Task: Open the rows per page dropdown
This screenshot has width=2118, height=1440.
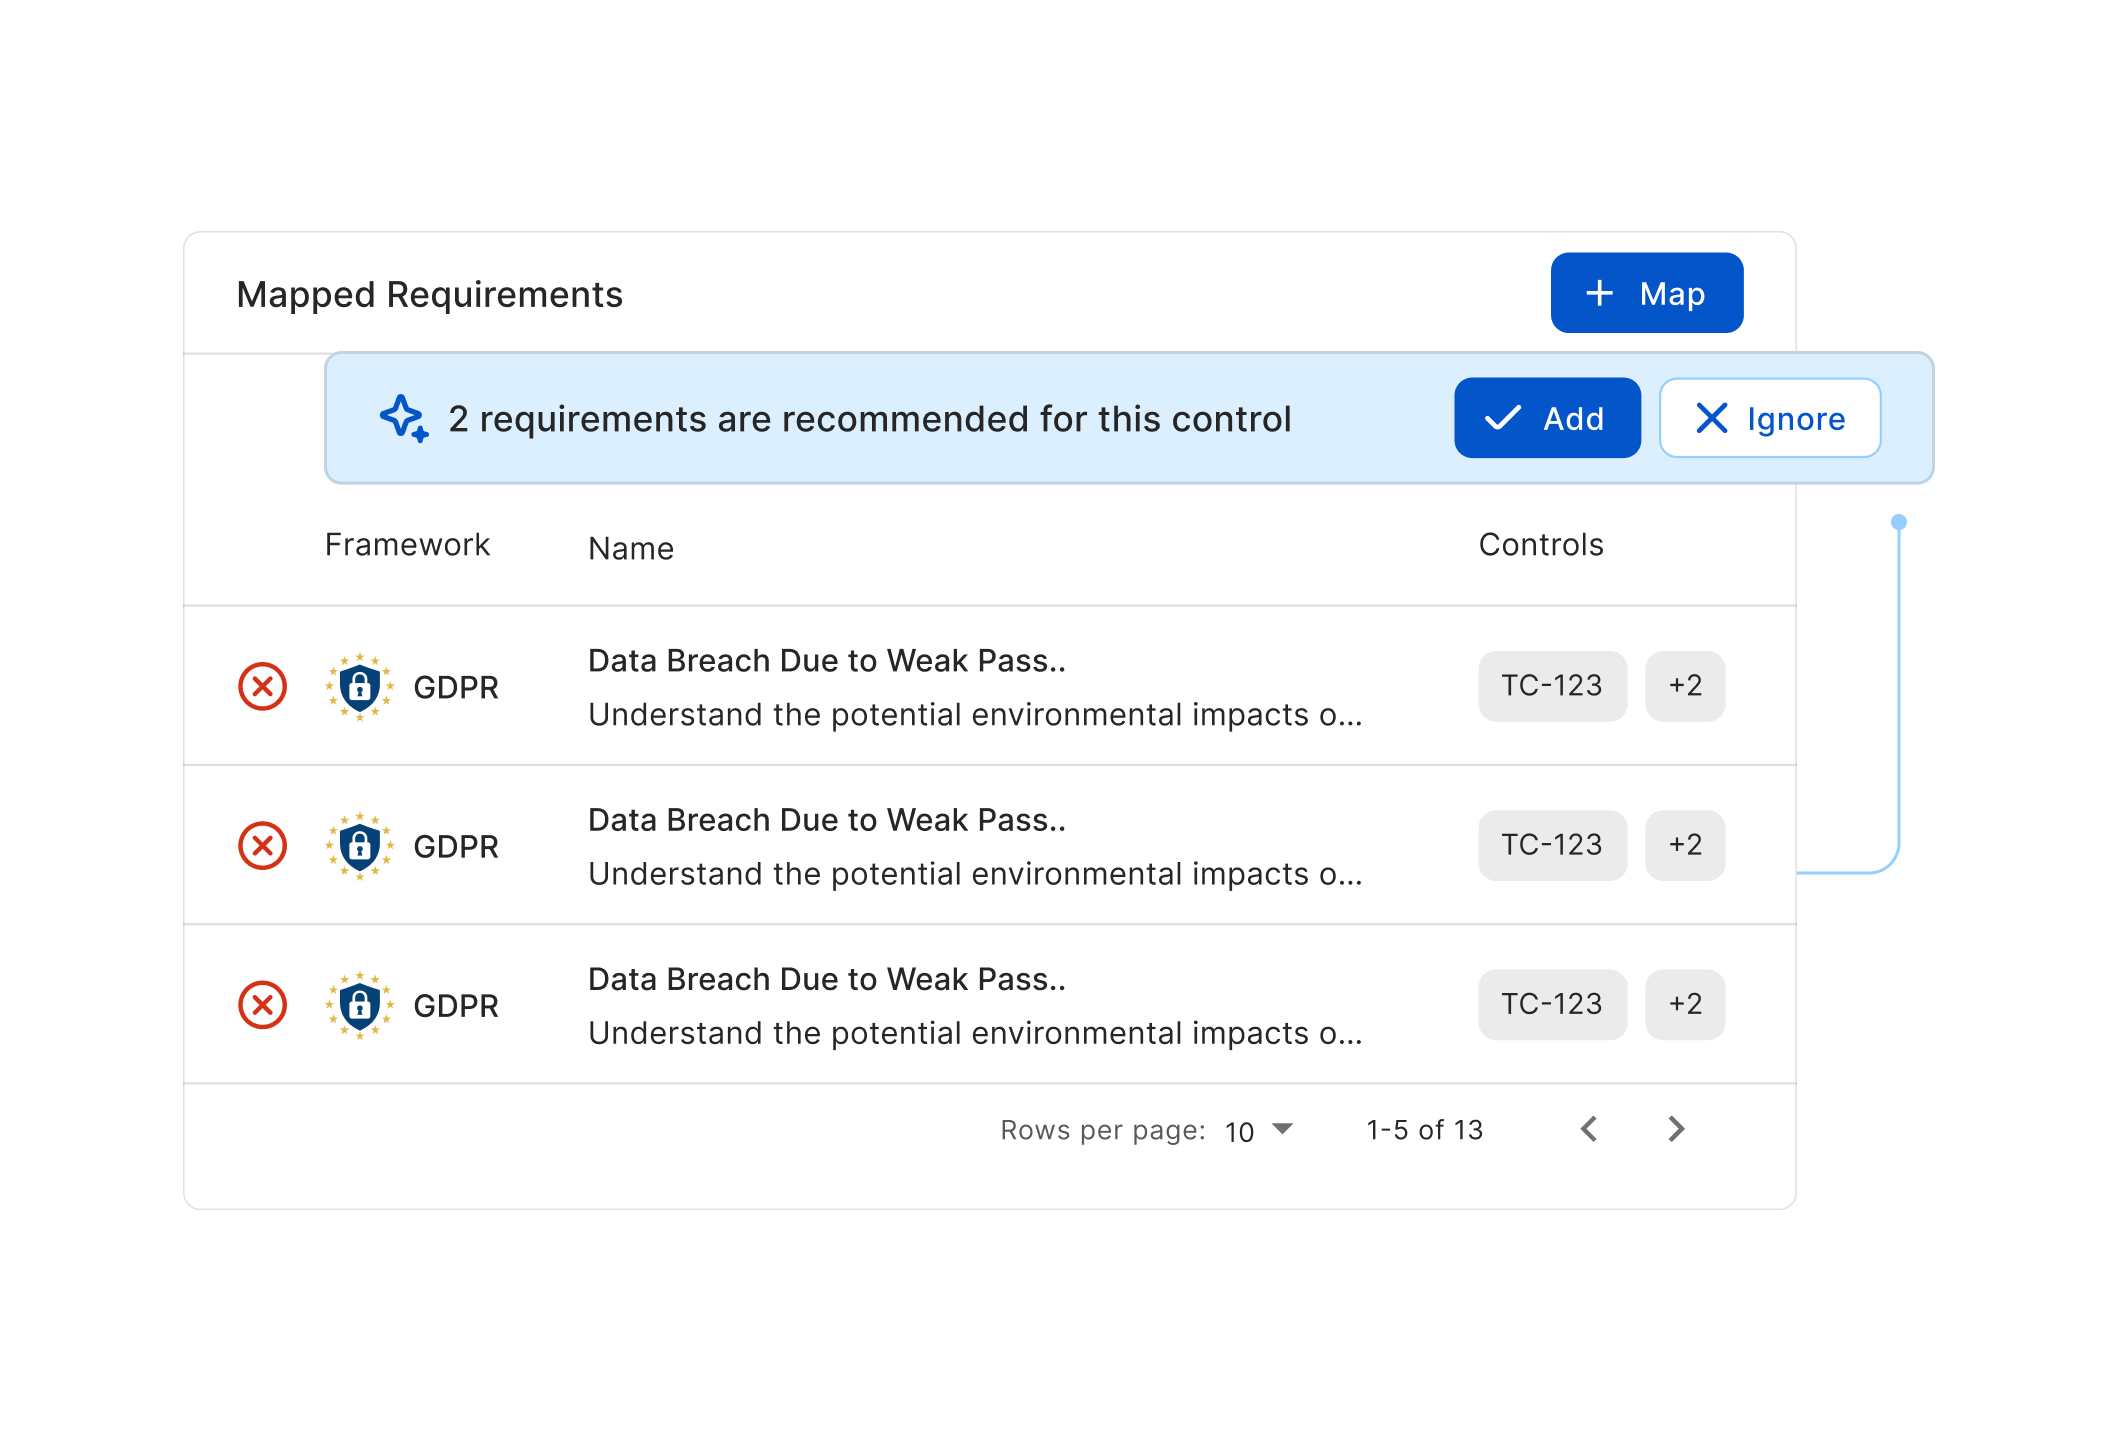Action: (x=1260, y=1130)
